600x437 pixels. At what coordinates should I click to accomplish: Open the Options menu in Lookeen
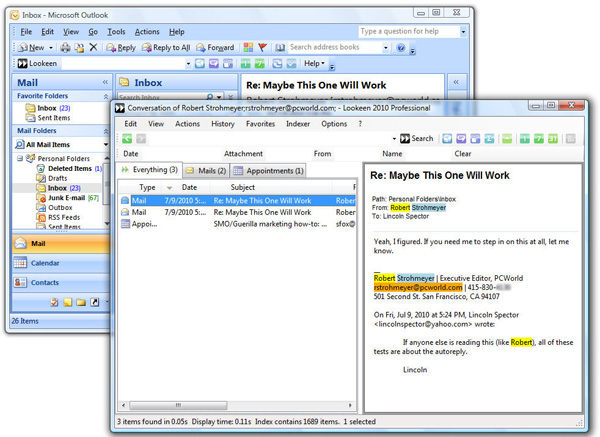[x=334, y=124]
